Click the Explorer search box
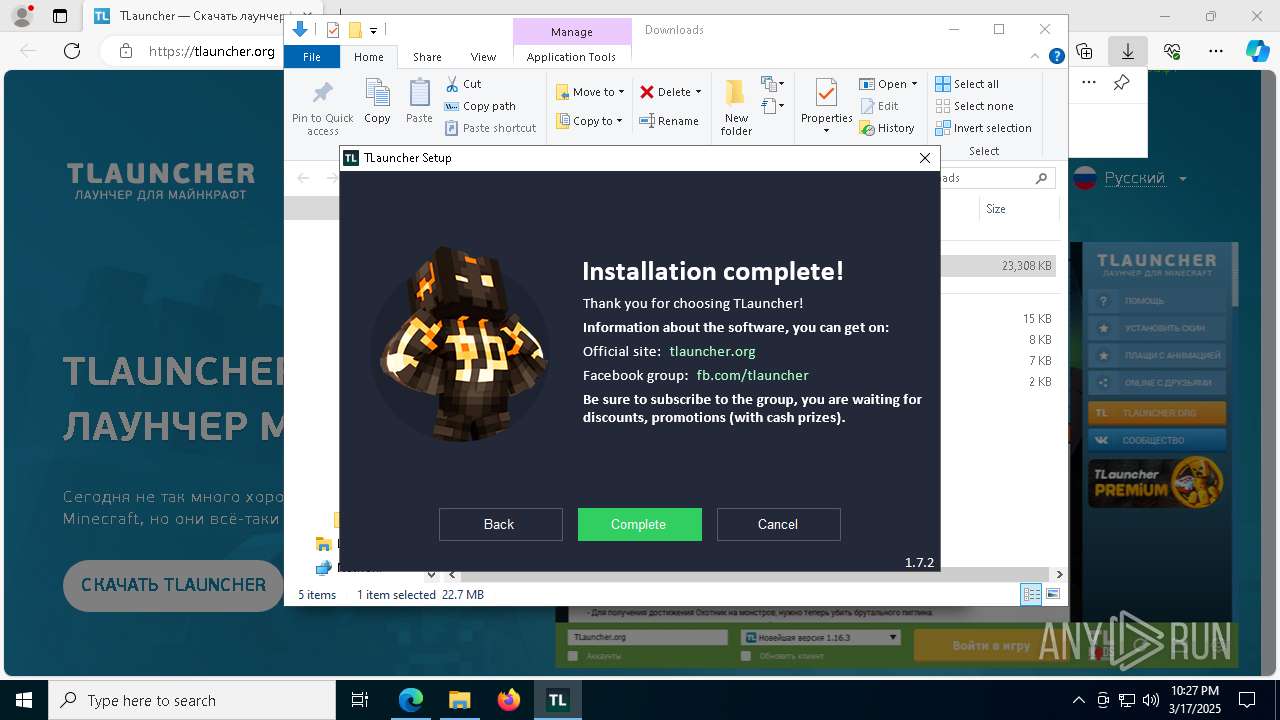The image size is (1280, 720). point(996,178)
